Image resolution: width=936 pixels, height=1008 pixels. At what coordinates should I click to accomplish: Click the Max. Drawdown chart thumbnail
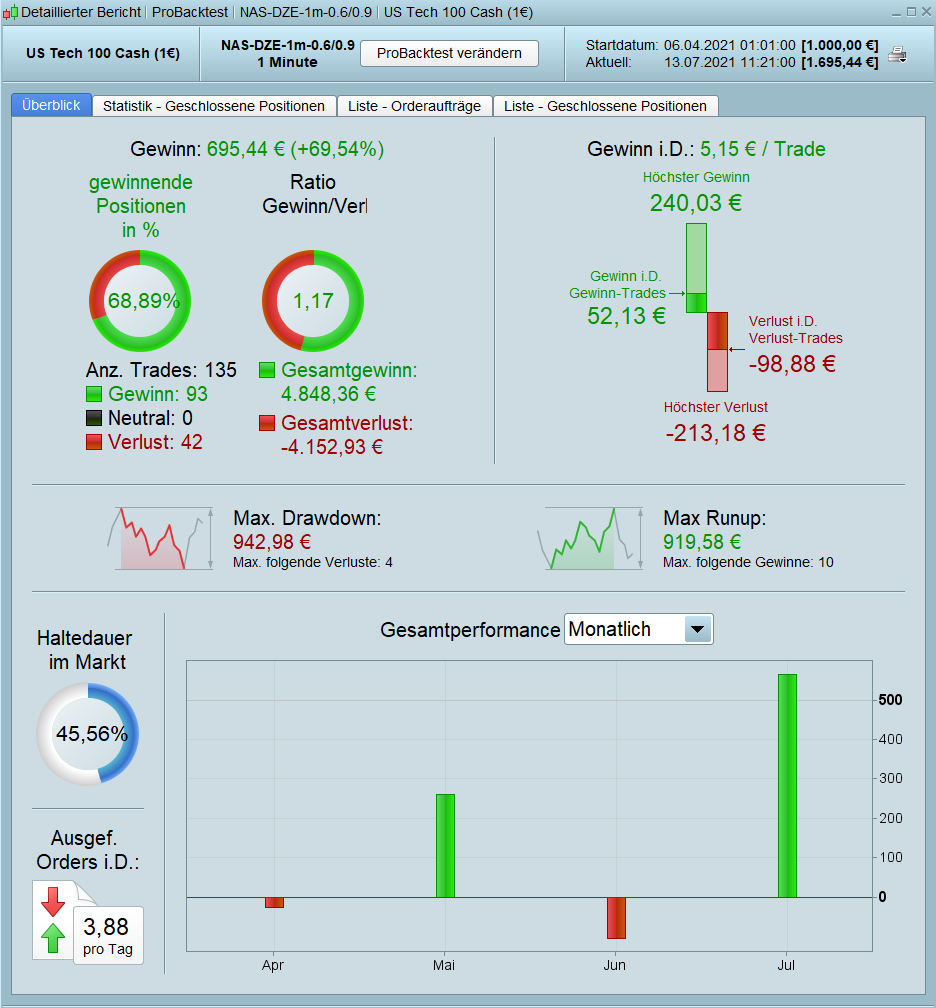point(160,539)
